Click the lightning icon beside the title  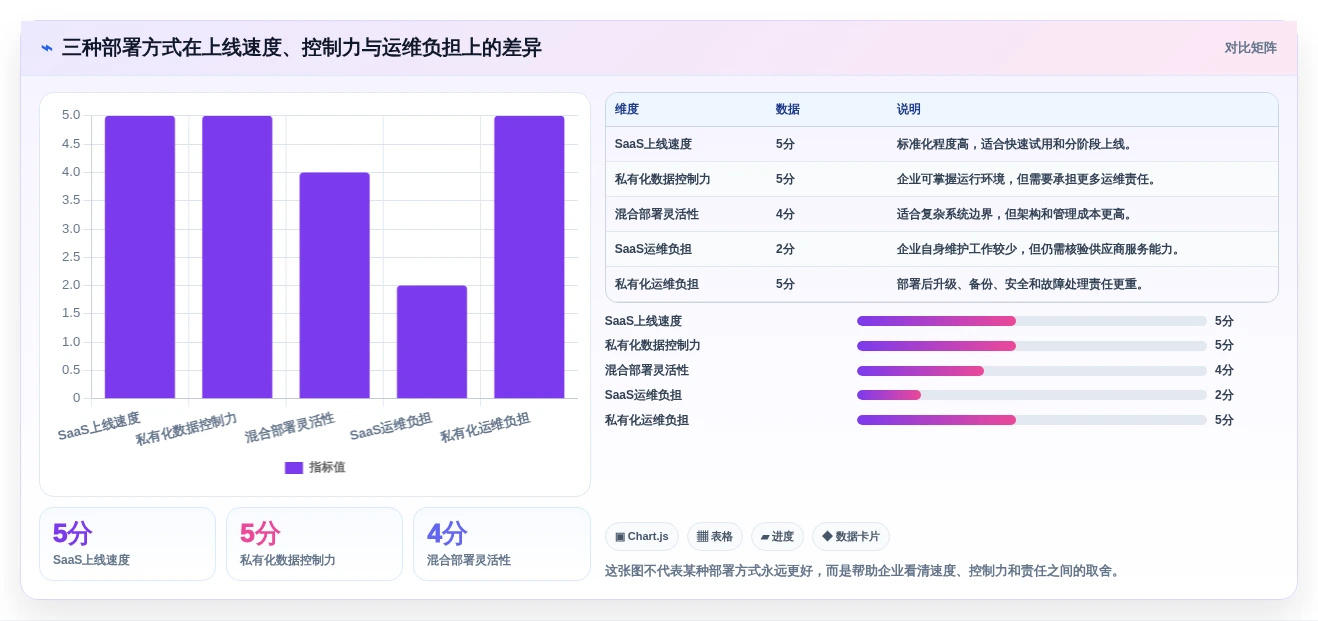point(47,48)
